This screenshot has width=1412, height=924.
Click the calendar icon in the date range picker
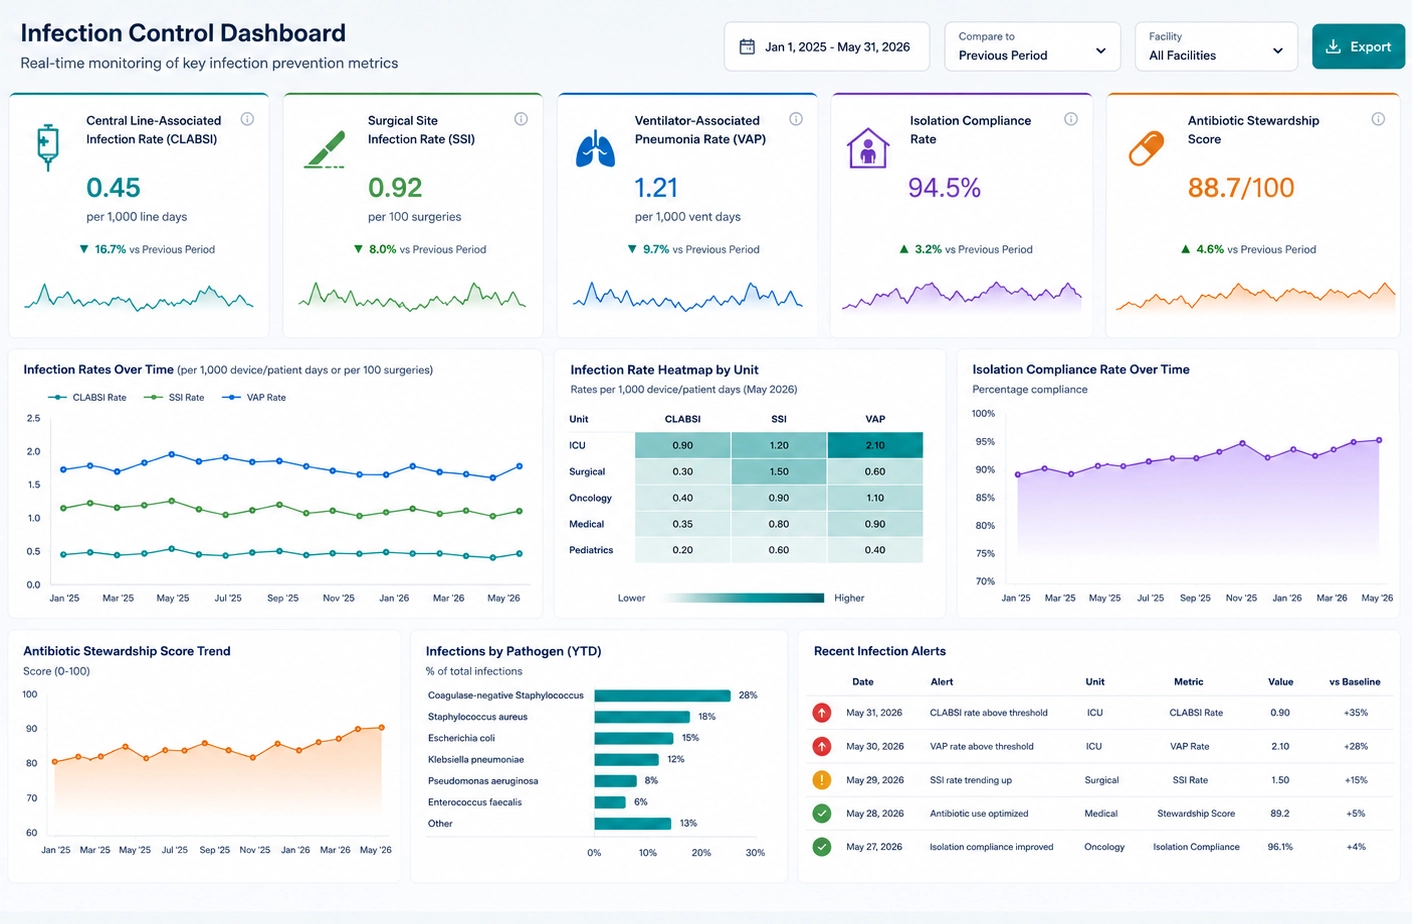coord(746,47)
